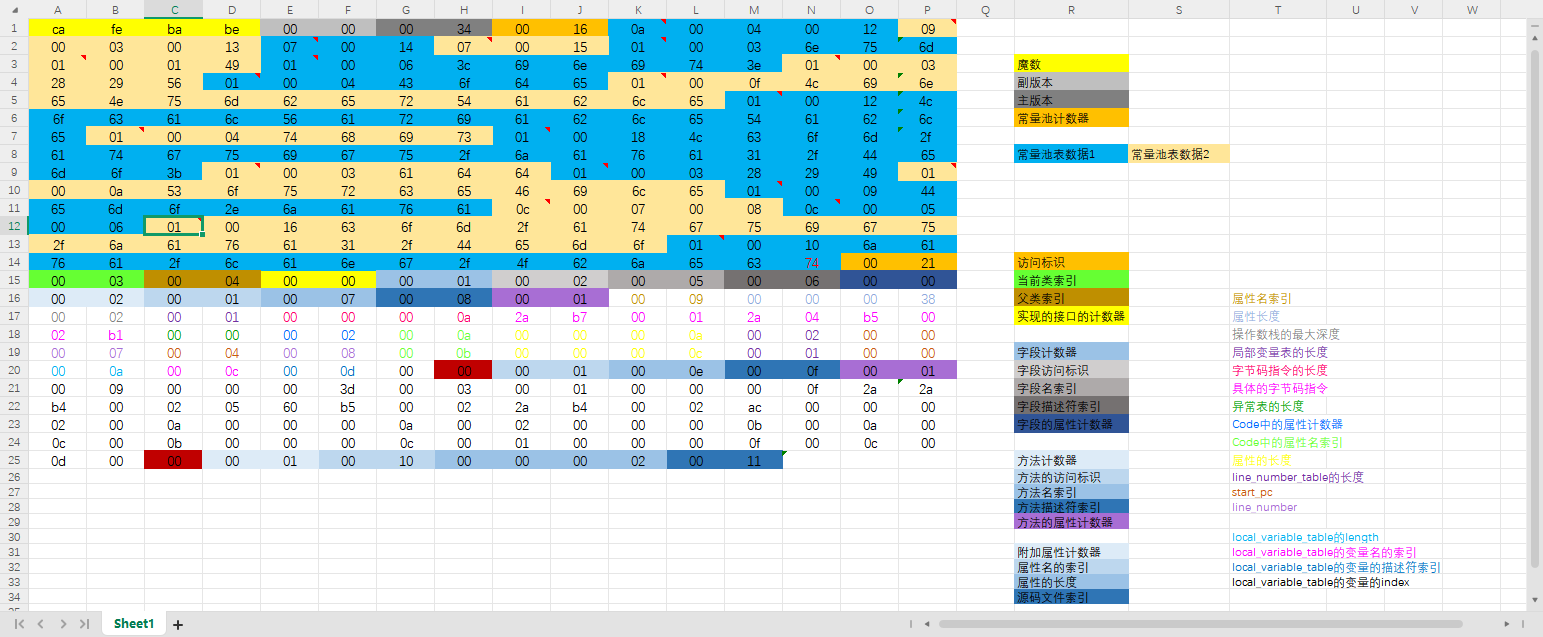
Task: Click the 父类索引 legend cell
Action: pos(1071,299)
